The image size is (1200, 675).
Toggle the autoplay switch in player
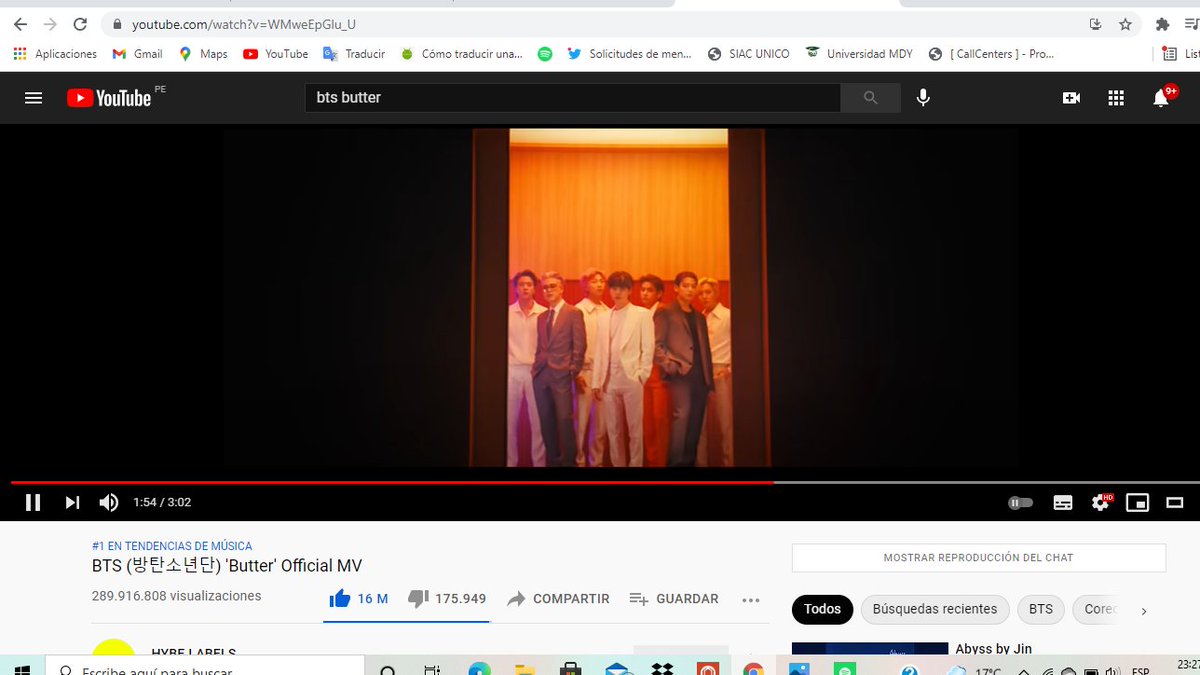coord(1020,502)
